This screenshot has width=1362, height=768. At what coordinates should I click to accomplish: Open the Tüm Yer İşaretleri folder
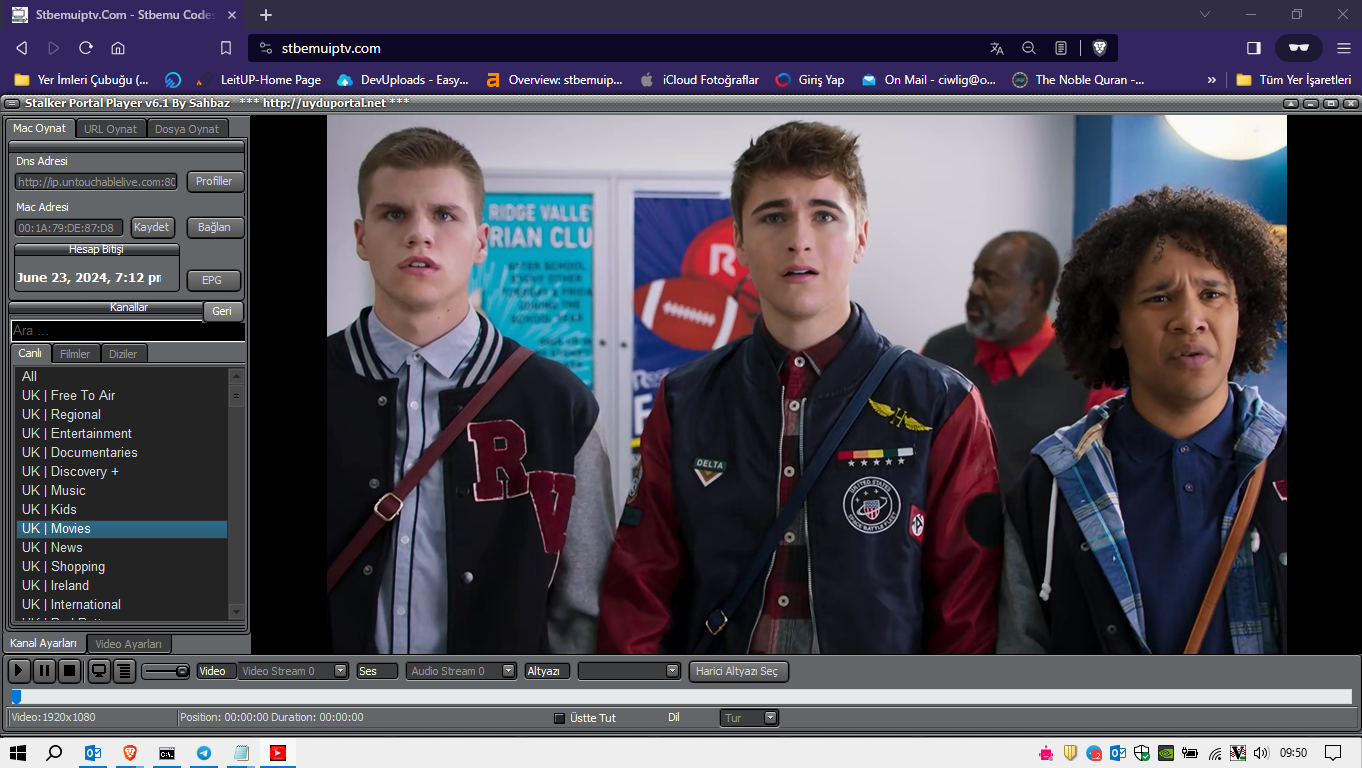coord(1294,80)
